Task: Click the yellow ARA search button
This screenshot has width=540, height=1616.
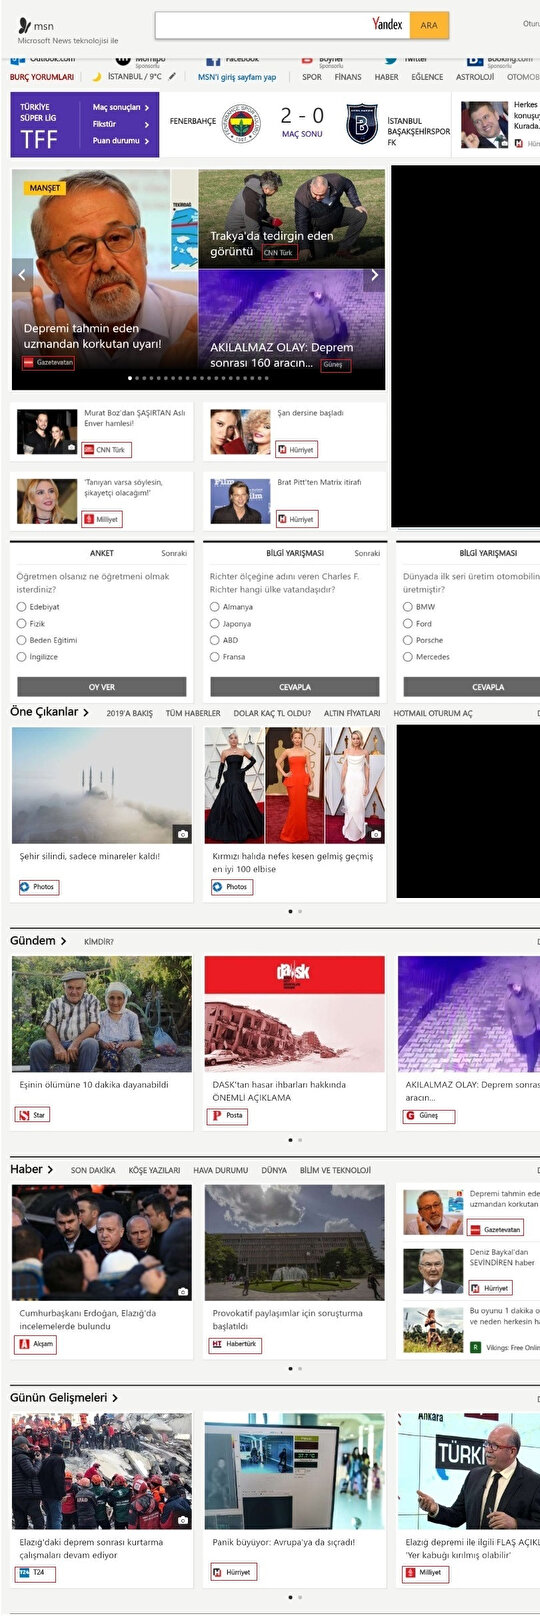Action: pyautogui.click(x=429, y=25)
